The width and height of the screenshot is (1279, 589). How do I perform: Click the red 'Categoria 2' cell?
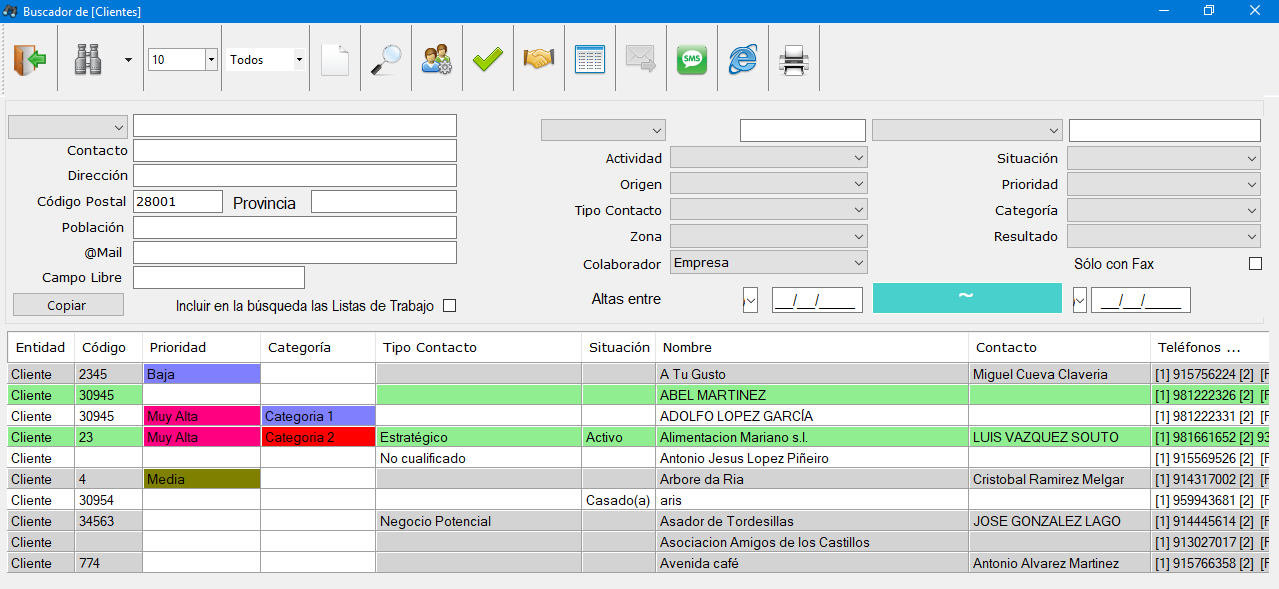319,437
